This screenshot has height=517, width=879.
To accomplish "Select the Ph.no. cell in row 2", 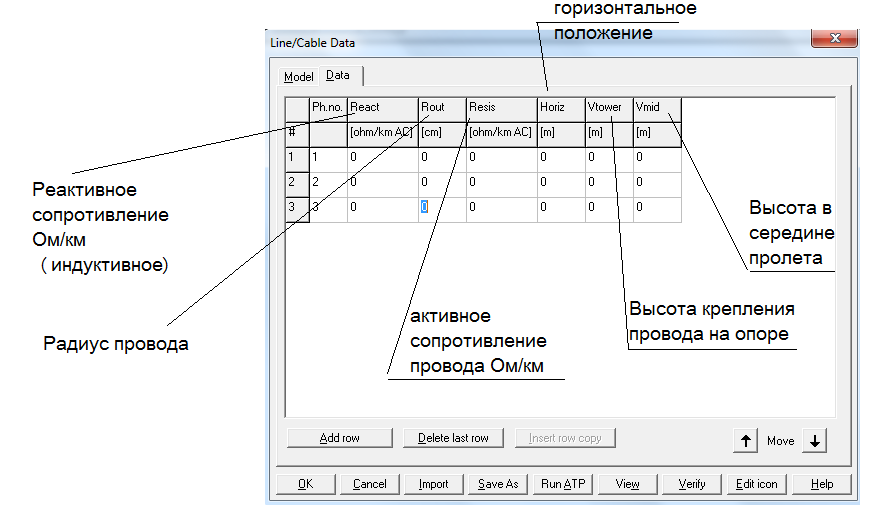I will pyautogui.click(x=329, y=184).
